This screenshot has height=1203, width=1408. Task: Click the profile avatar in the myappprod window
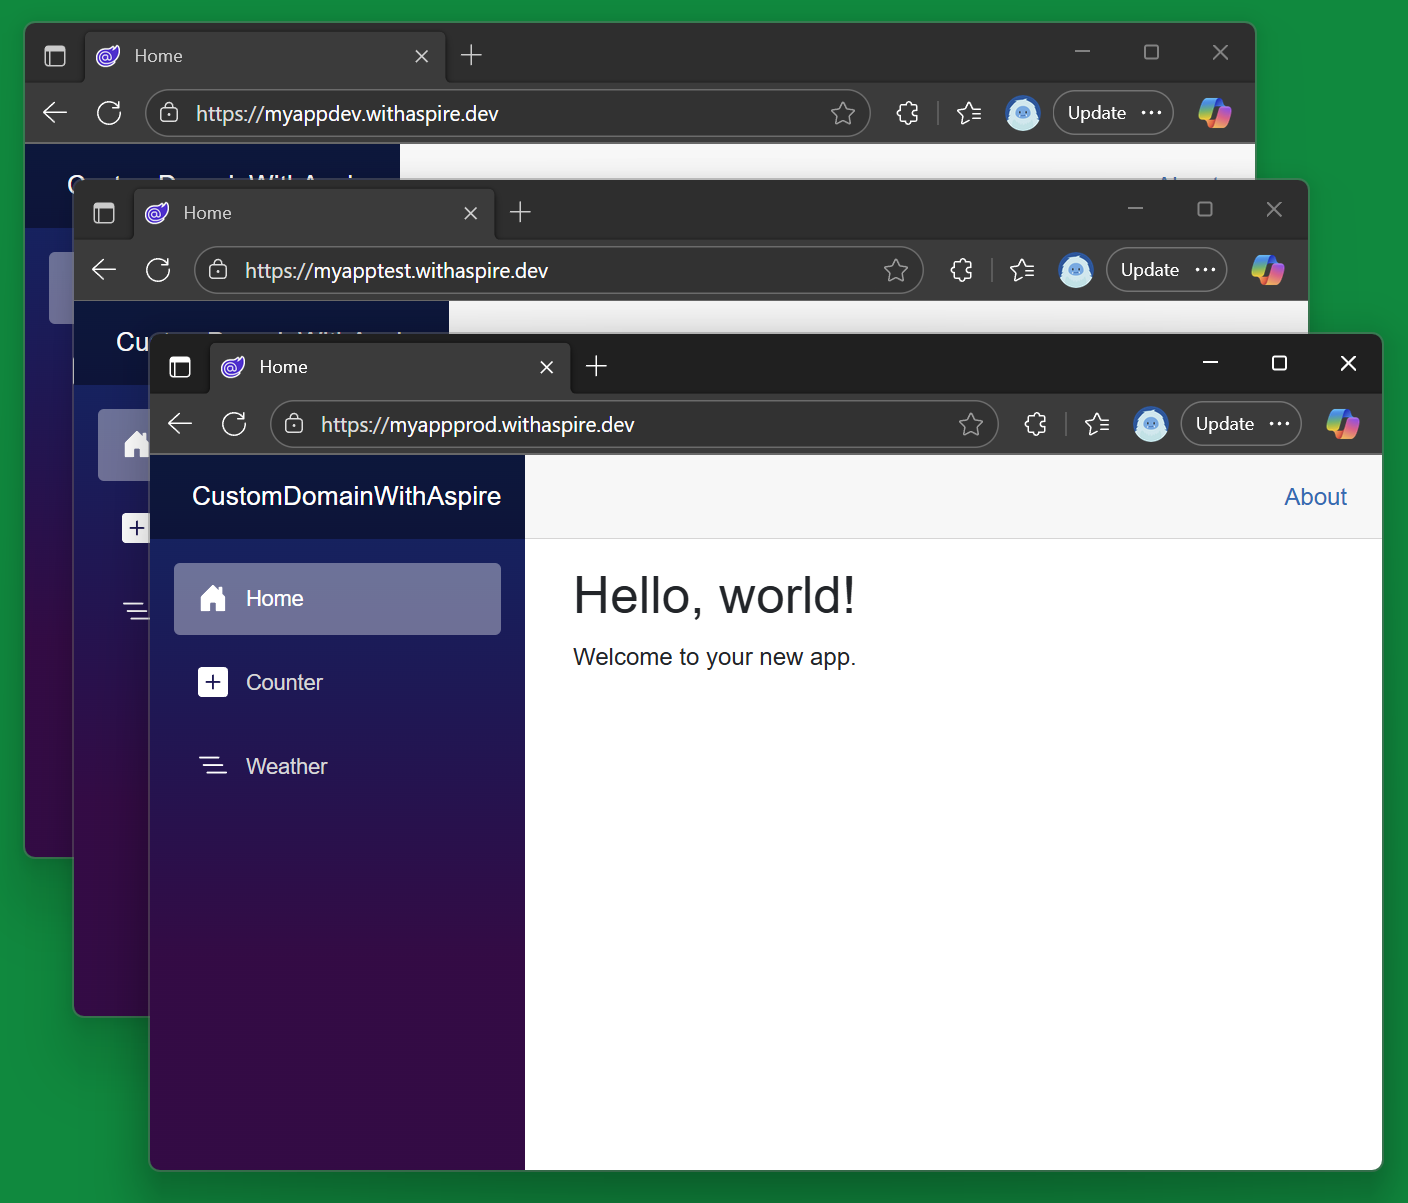tap(1150, 424)
